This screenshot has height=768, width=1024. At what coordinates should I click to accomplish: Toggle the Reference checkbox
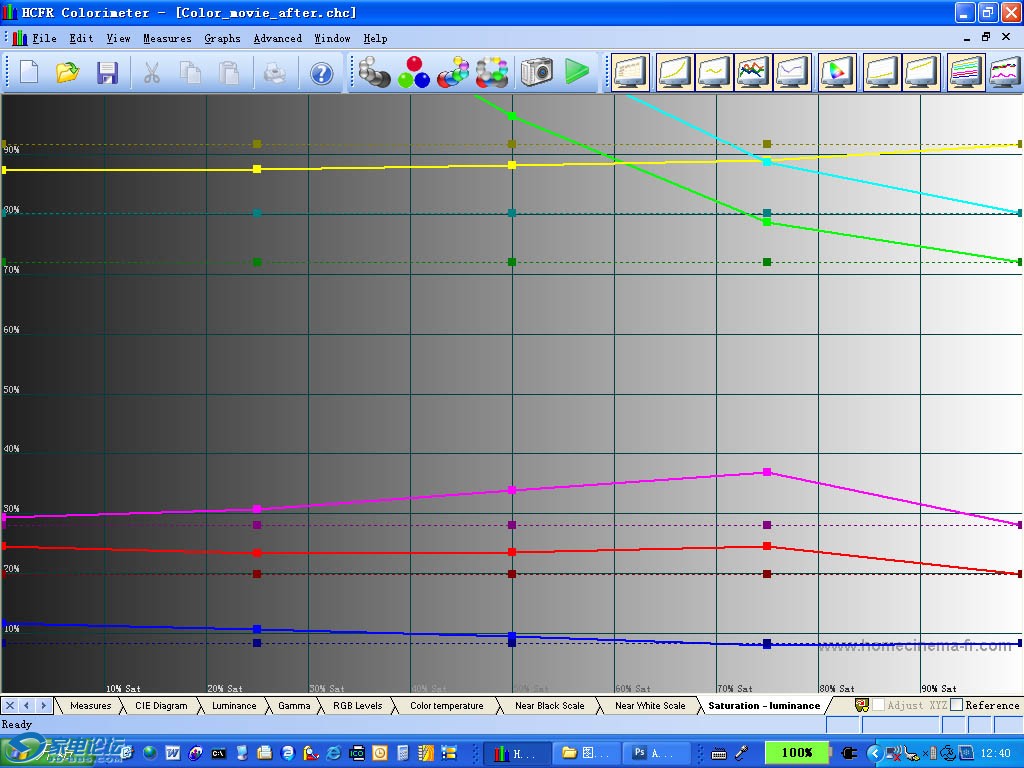pos(956,705)
